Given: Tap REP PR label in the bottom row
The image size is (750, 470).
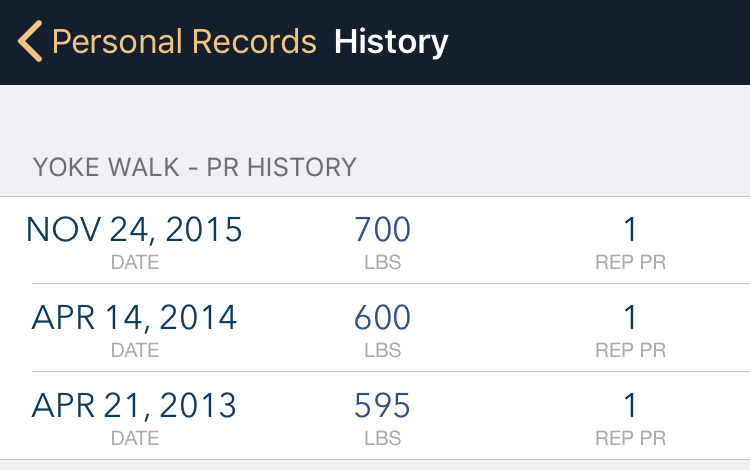Looking at the screenshot, I should (x=630, y=438).
